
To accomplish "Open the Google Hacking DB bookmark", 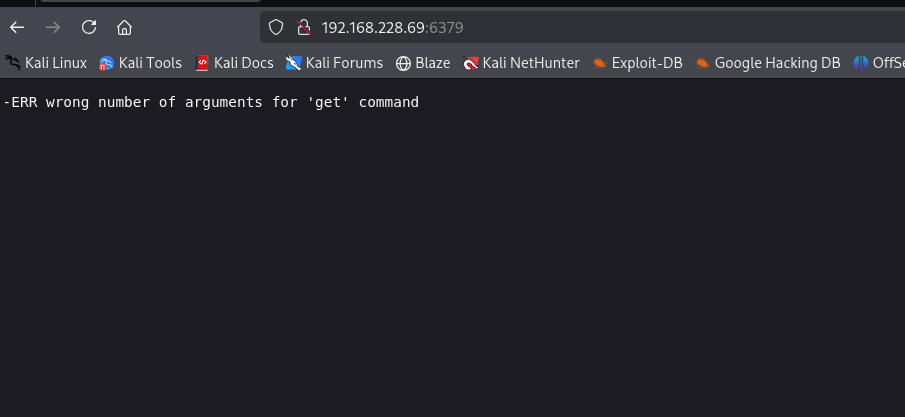I will (x=767, y=63).
